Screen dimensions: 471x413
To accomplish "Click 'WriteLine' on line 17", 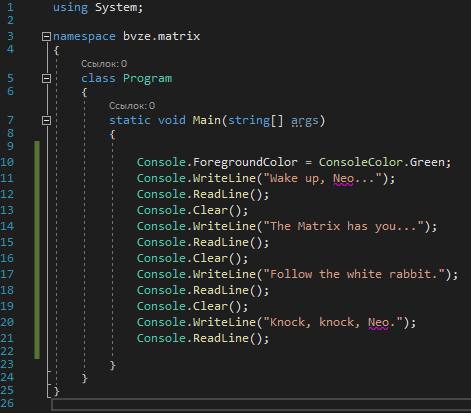I will [224, 274].
